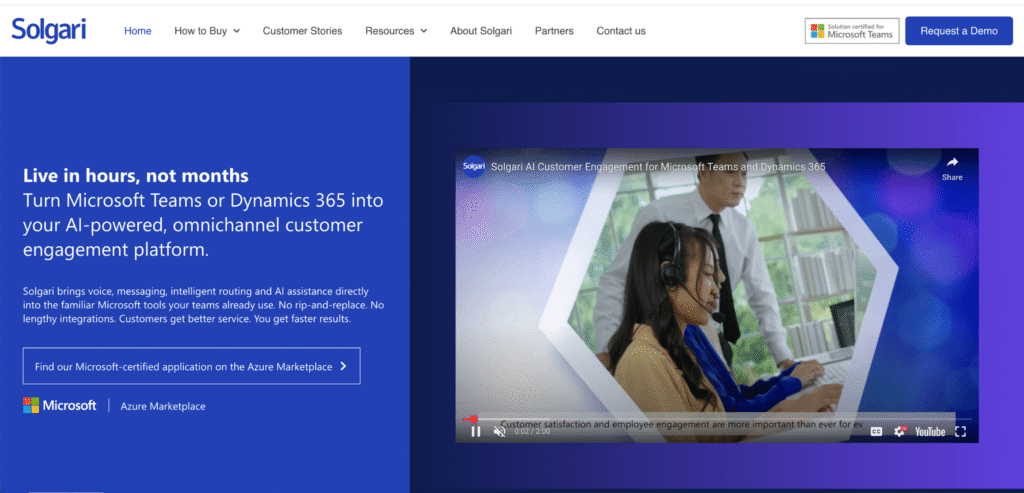The width and height of the screenshot is (1024, 493).
Task: Click the video progress bar scrubber
Action: coord(473,419)
